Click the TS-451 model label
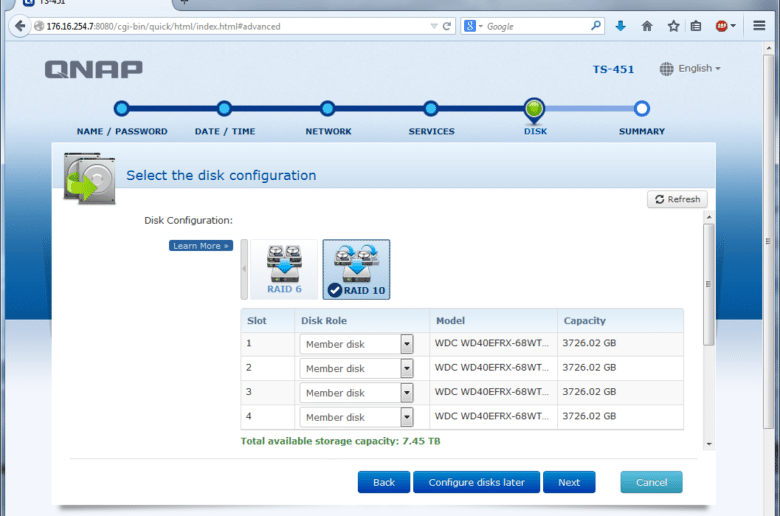The height and width of the screenshot is (516, 780). (x=613, y=69)
